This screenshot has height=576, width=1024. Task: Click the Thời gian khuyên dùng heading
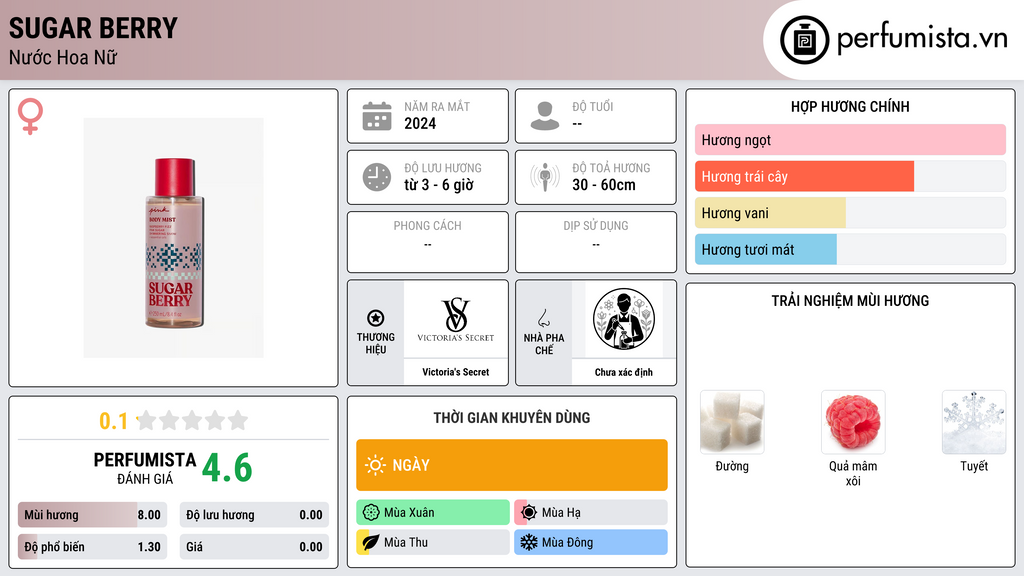512,418
